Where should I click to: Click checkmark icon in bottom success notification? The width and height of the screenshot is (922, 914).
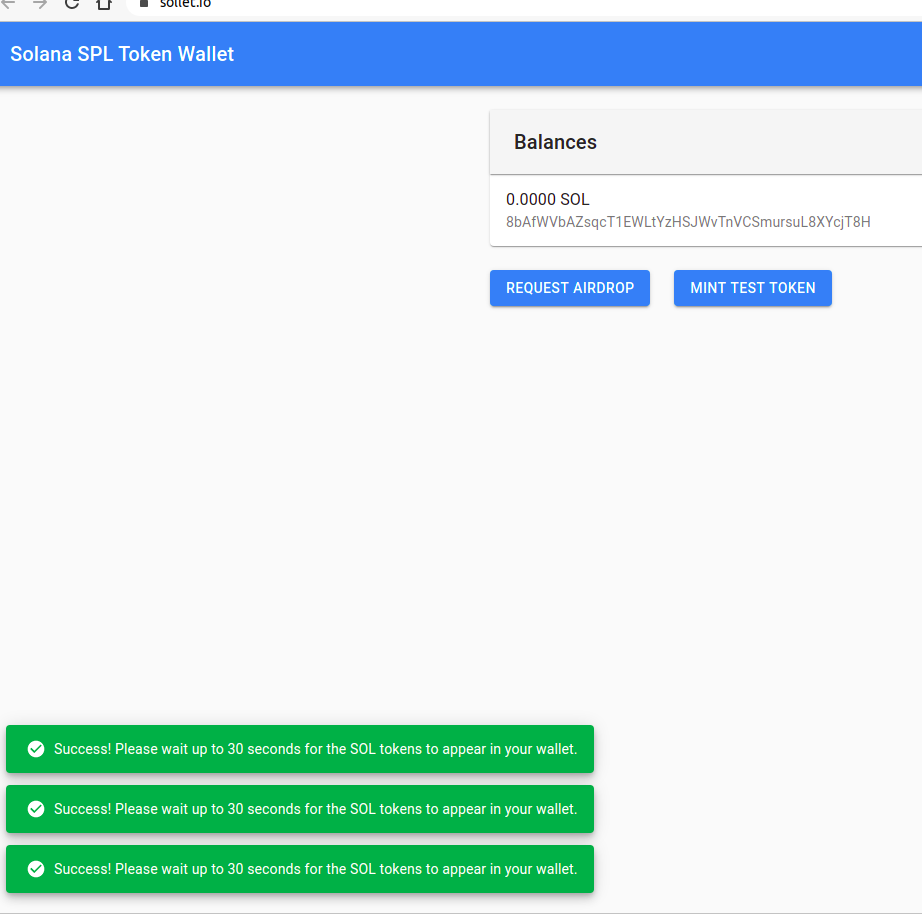coord(36,869)
